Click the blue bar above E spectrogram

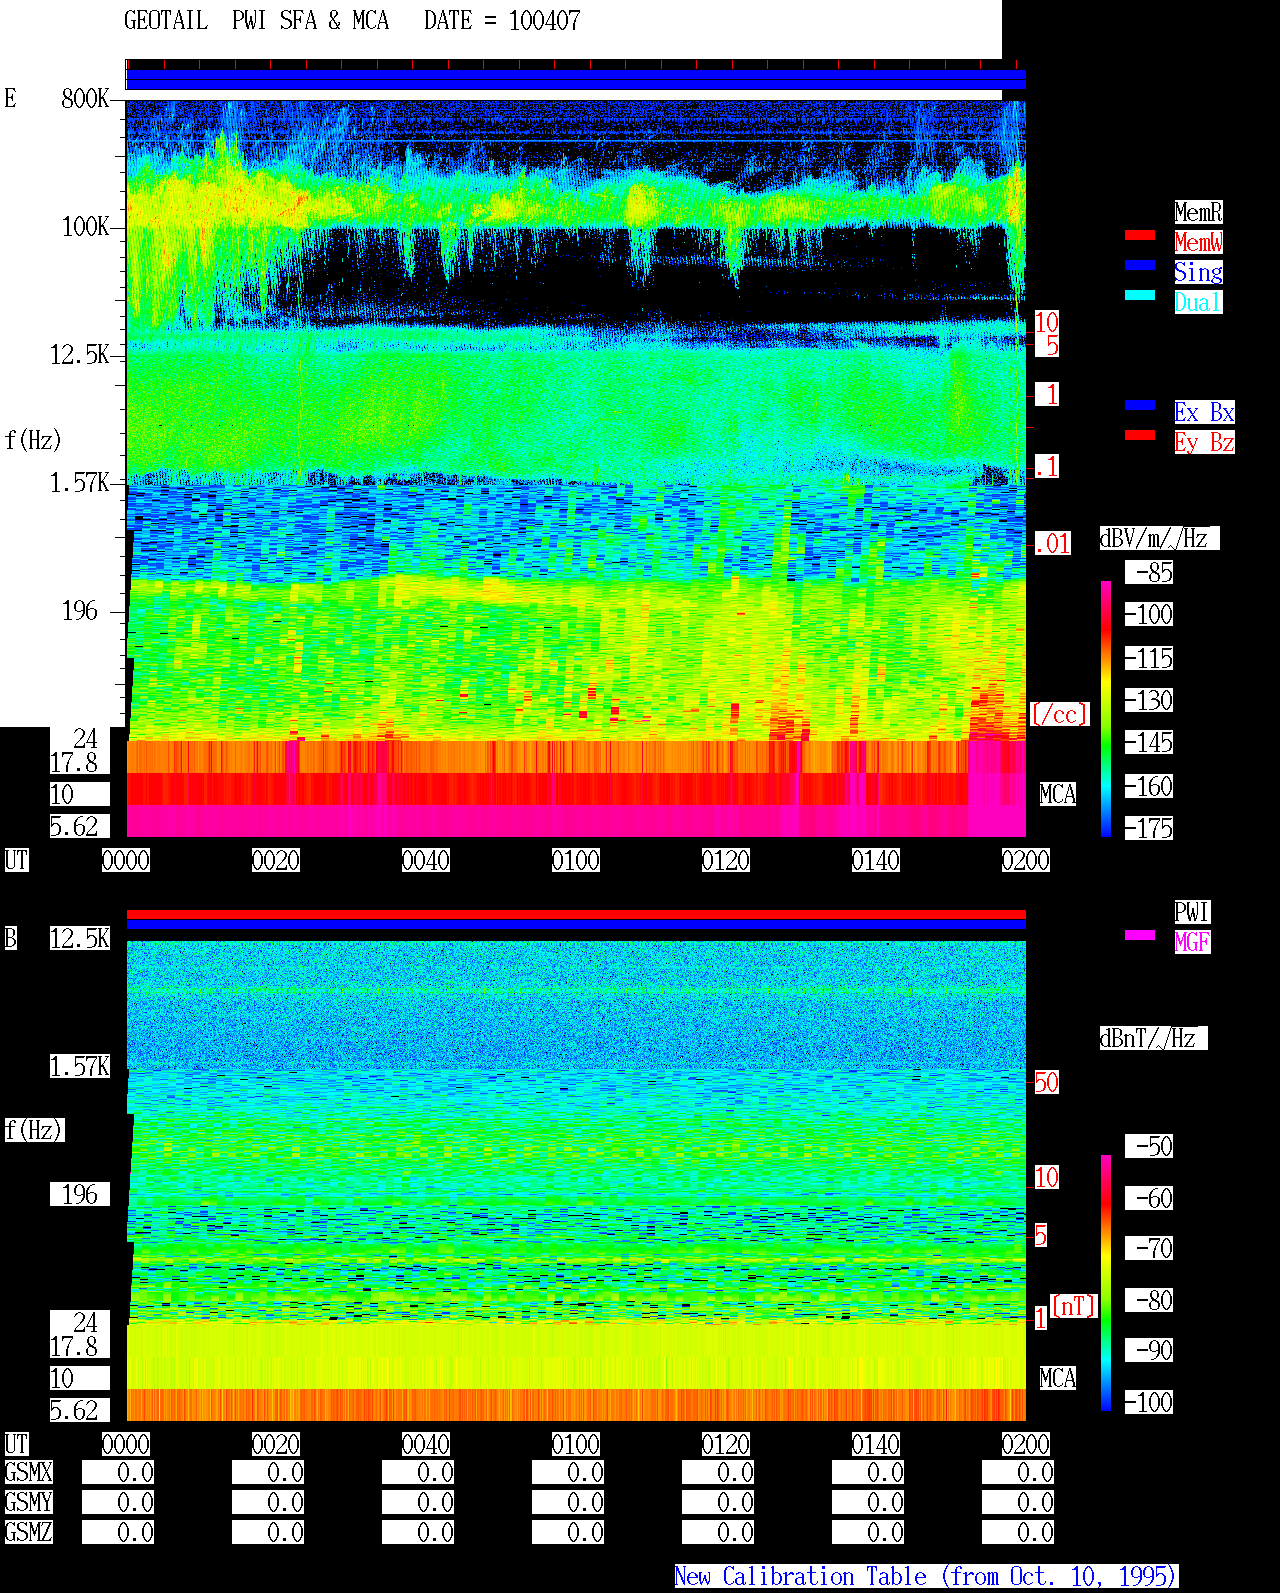pos(576,80)
